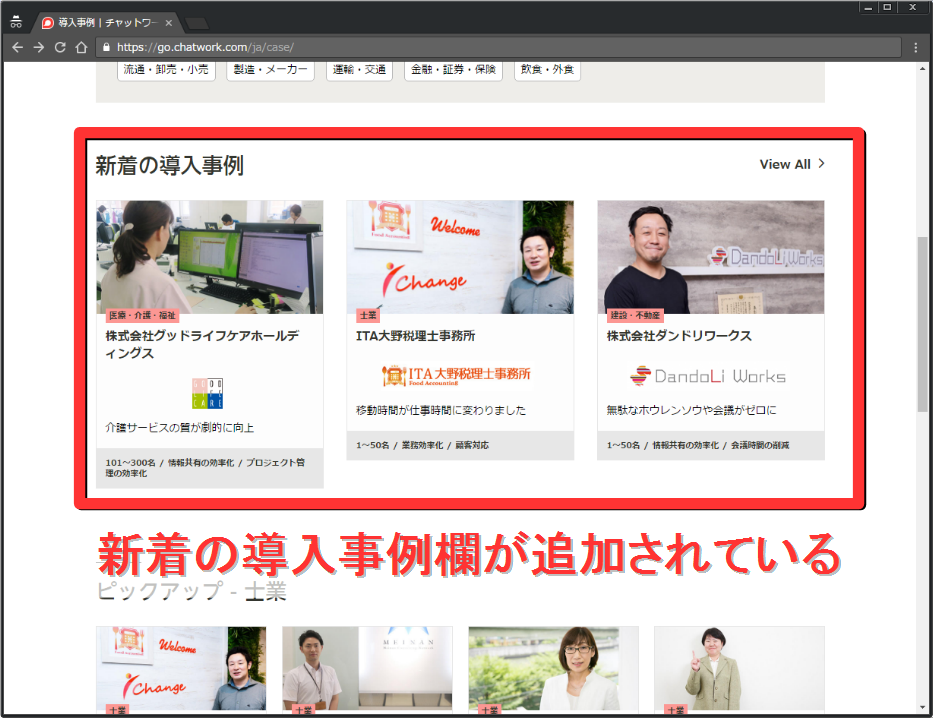Open pickup thumbnail with MEINAN sign

[367, 669]
